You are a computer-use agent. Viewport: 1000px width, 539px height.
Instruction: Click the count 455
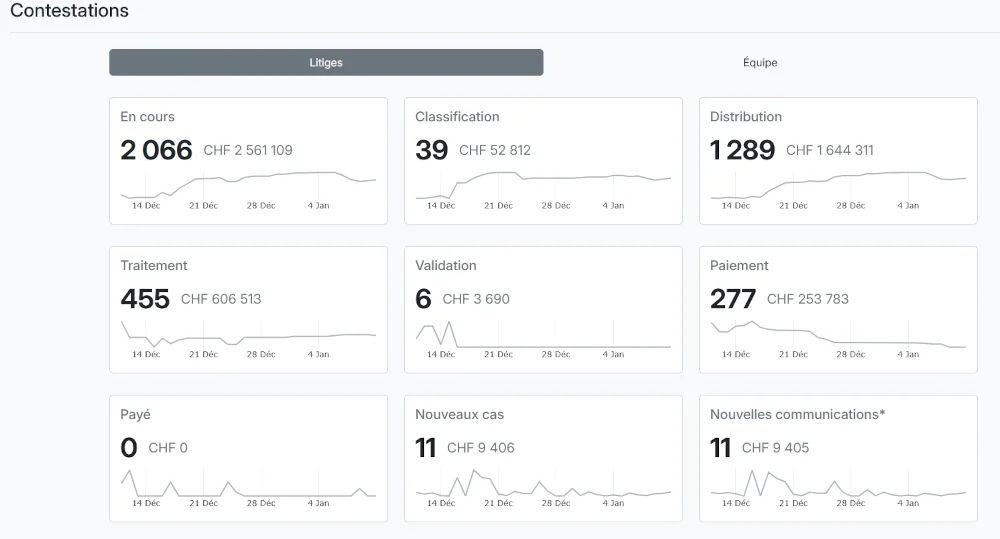pyautogui.click(x=145, y=299)
